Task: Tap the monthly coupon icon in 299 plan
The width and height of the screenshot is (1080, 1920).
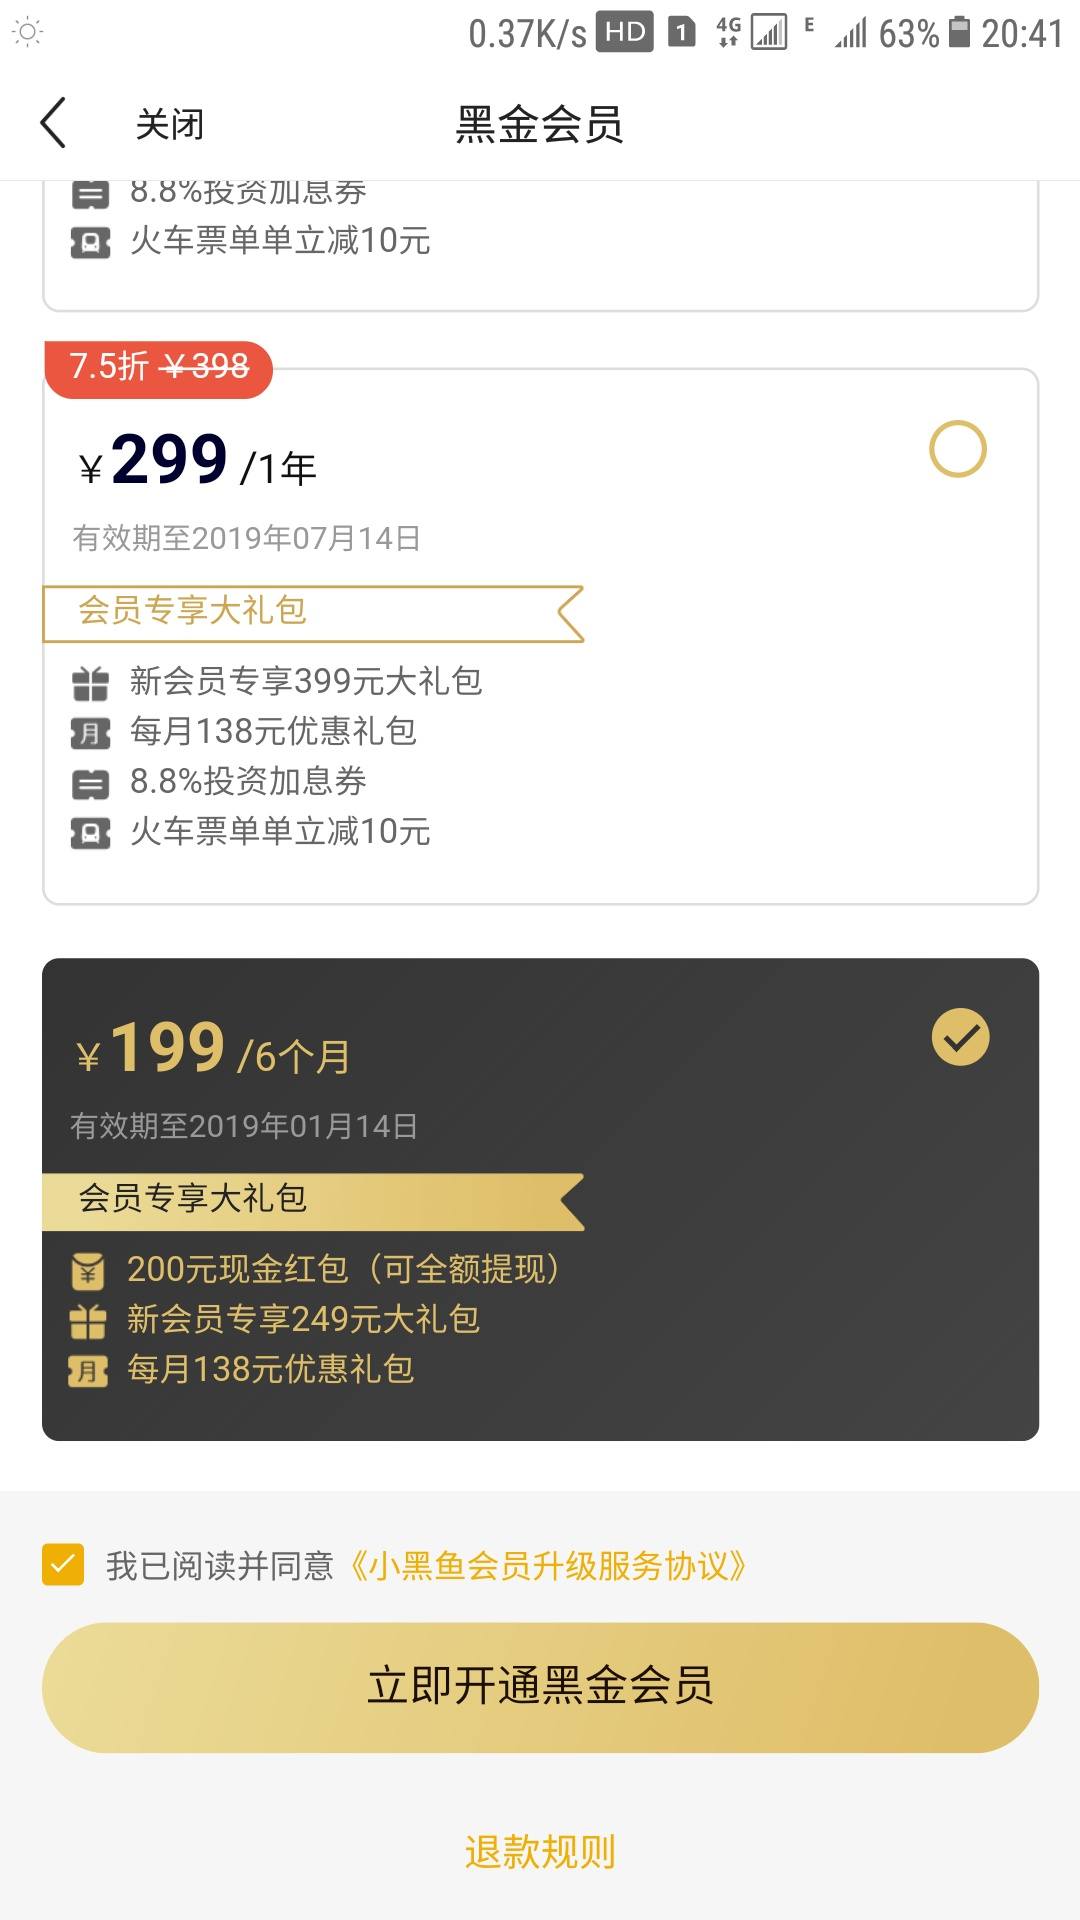Action: click(x=90, y=733)
